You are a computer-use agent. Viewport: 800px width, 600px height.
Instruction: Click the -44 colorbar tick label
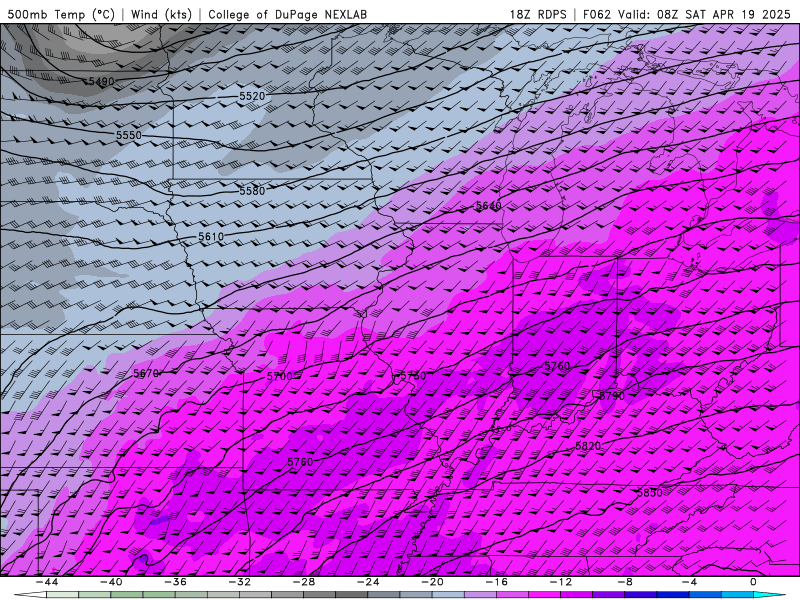[x=47, y=582]
